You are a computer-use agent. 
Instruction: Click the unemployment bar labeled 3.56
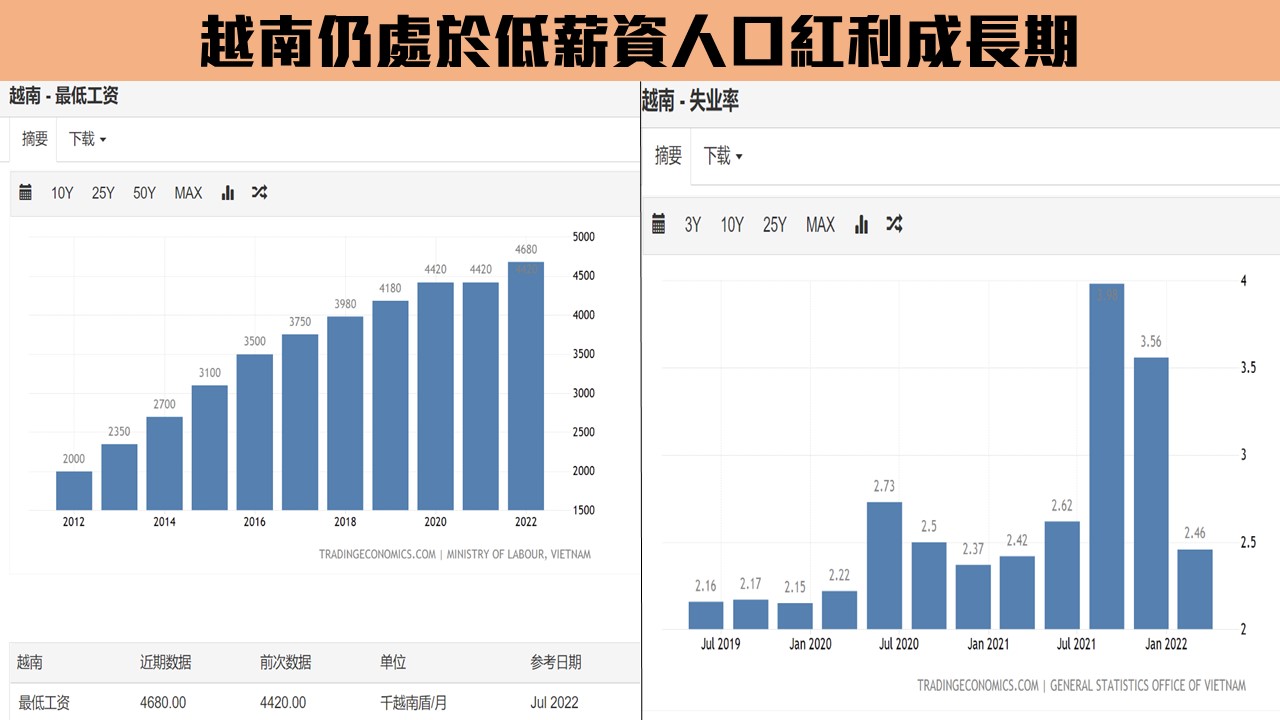pos(1151,492)
